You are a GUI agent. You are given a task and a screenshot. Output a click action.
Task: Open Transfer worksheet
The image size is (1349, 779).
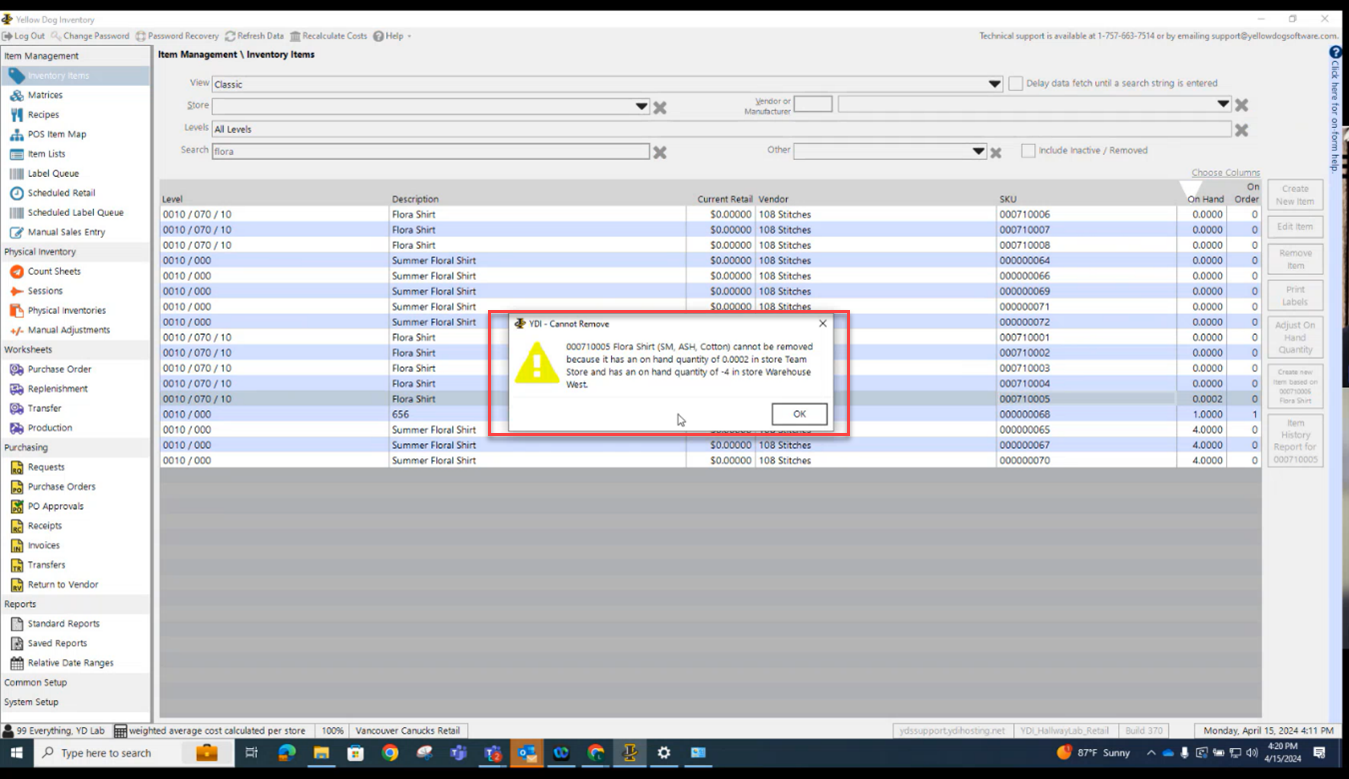tap(44, 408)
